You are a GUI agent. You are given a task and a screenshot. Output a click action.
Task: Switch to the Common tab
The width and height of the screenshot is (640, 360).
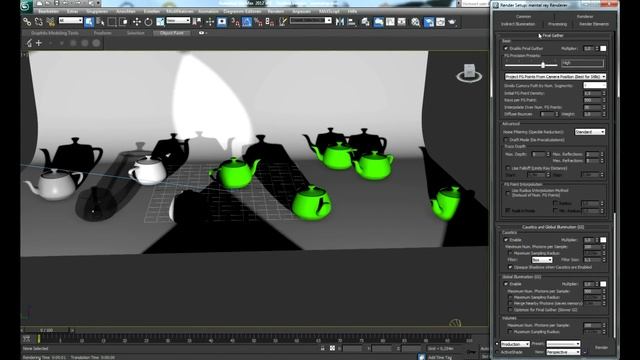pyautogui.click(x=523, y=17)
